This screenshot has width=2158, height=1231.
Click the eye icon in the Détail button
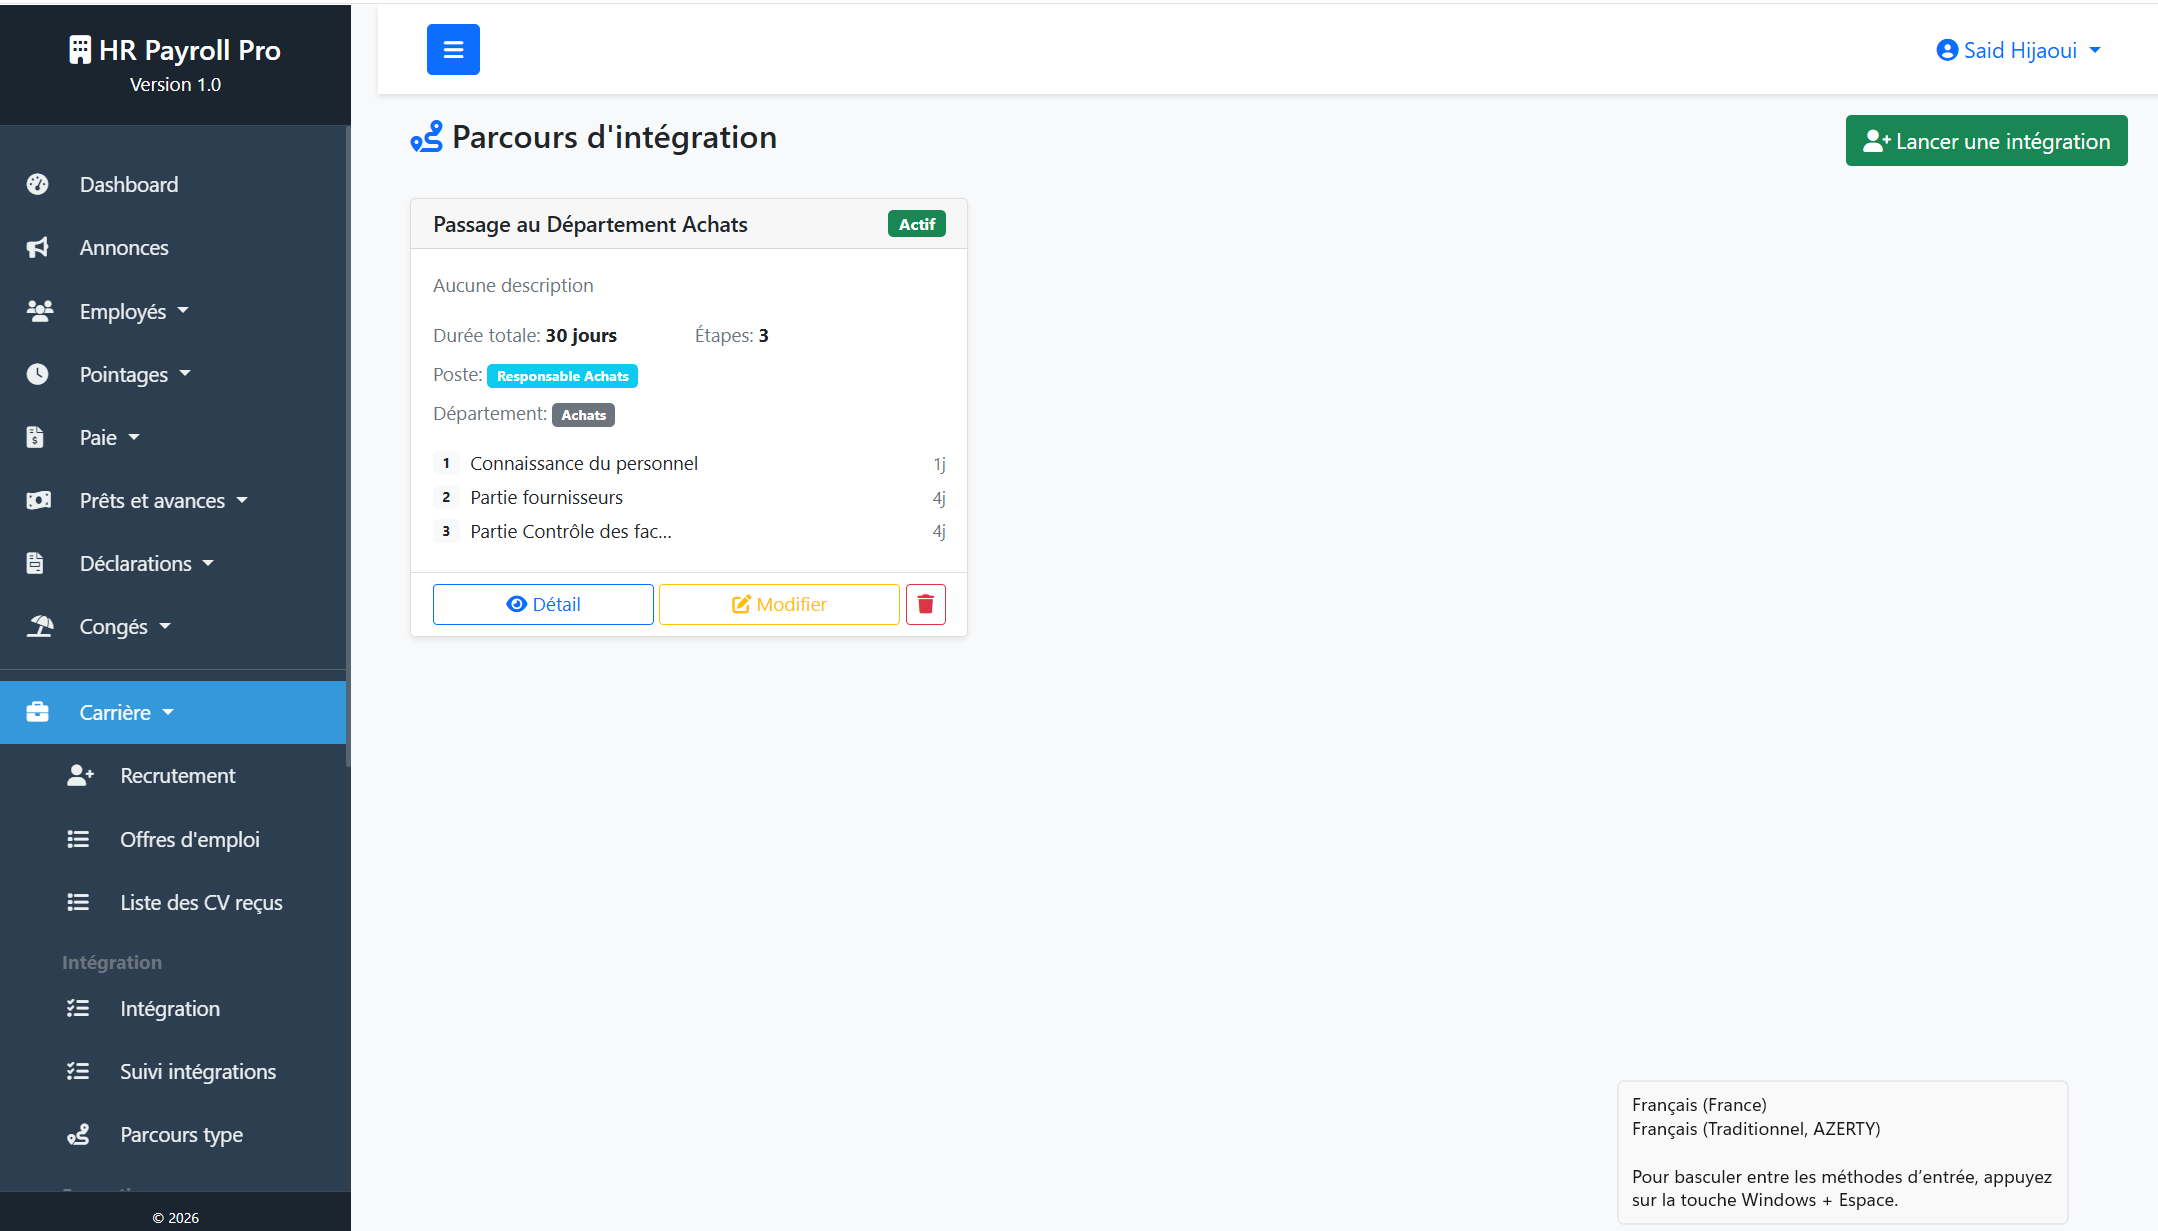[517, 604]
